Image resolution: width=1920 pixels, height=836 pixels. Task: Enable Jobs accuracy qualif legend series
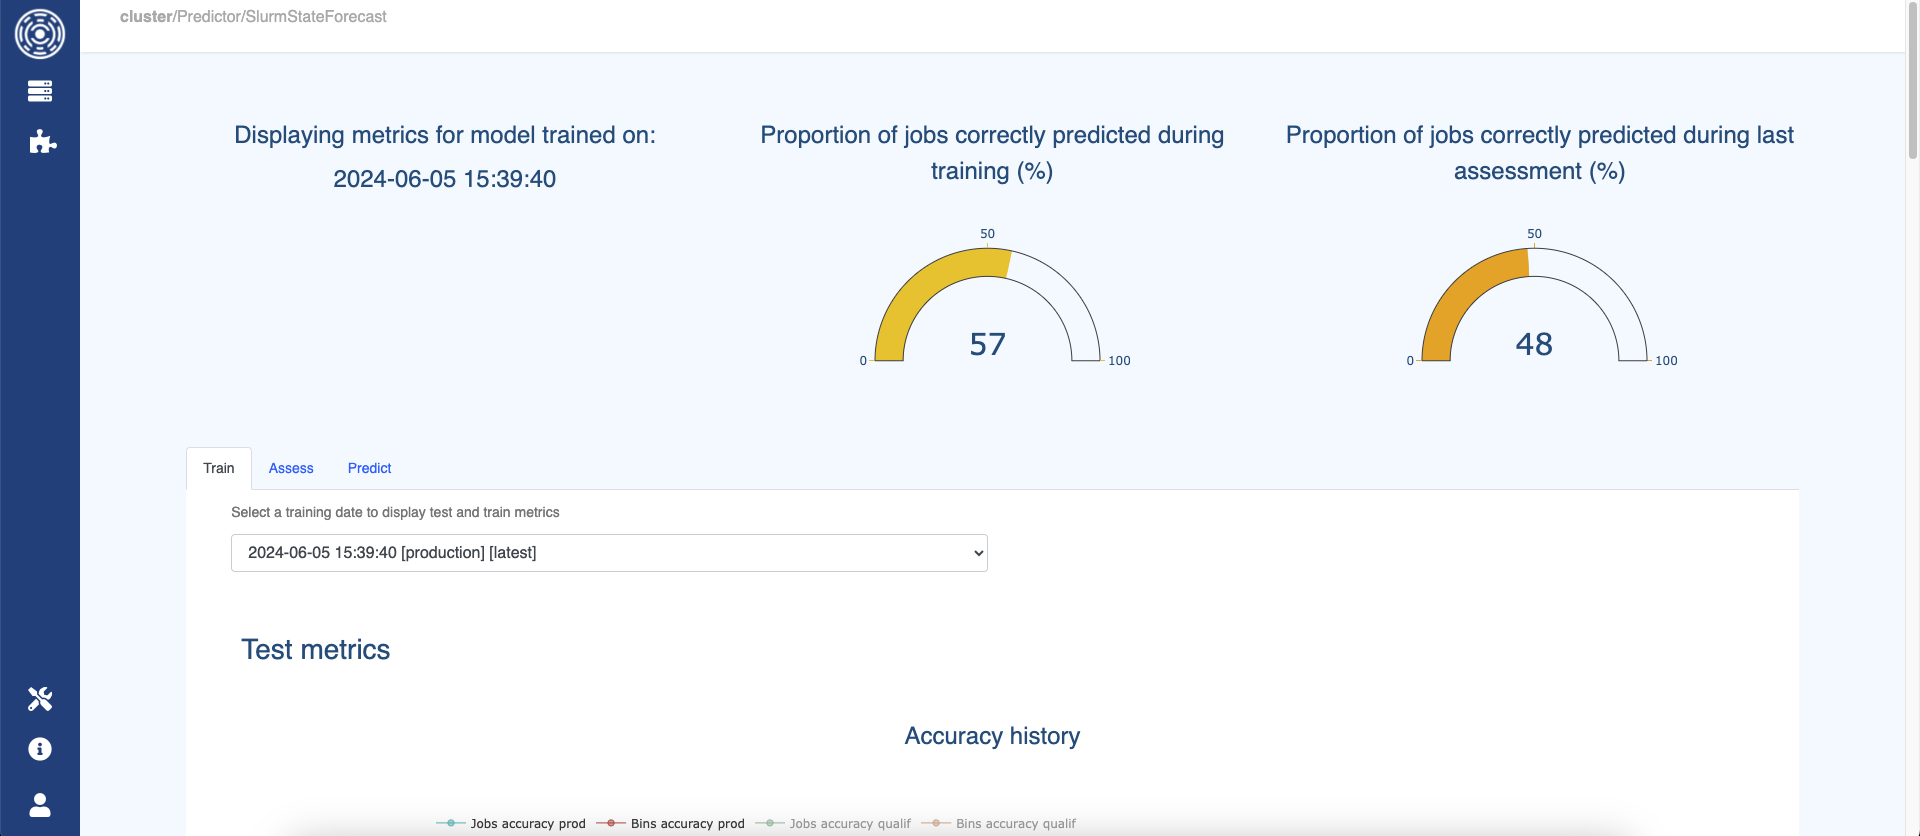point(833,824)
